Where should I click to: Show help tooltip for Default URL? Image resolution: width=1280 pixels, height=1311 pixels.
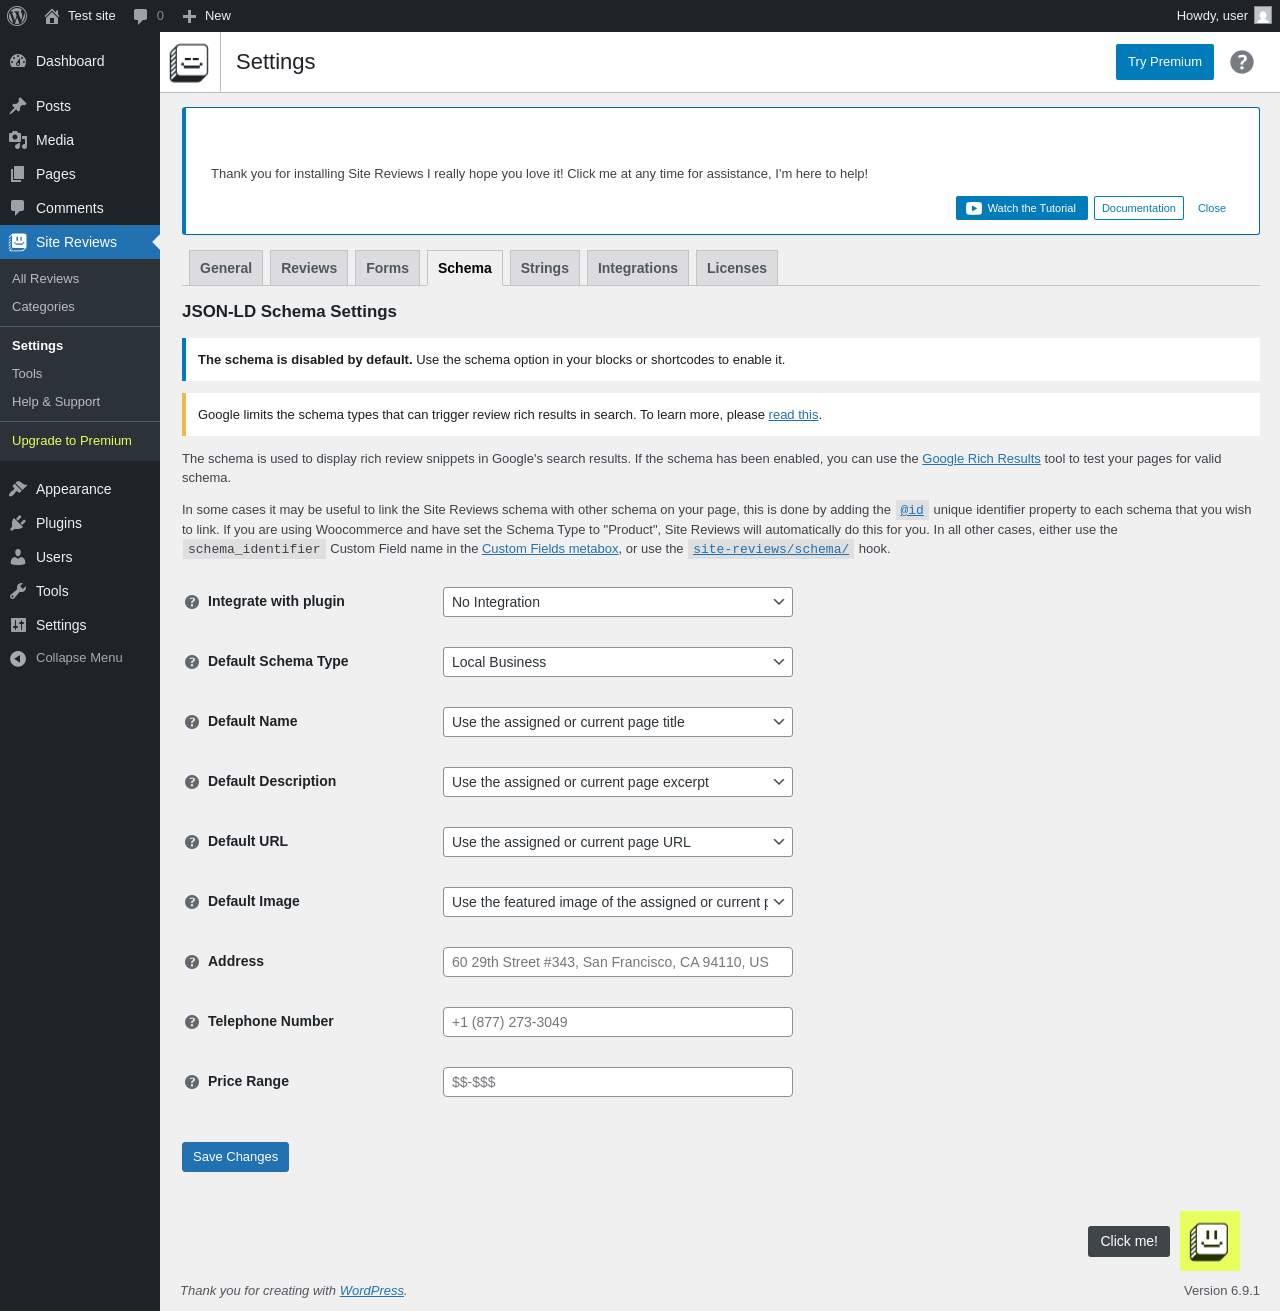click(192, 842)
